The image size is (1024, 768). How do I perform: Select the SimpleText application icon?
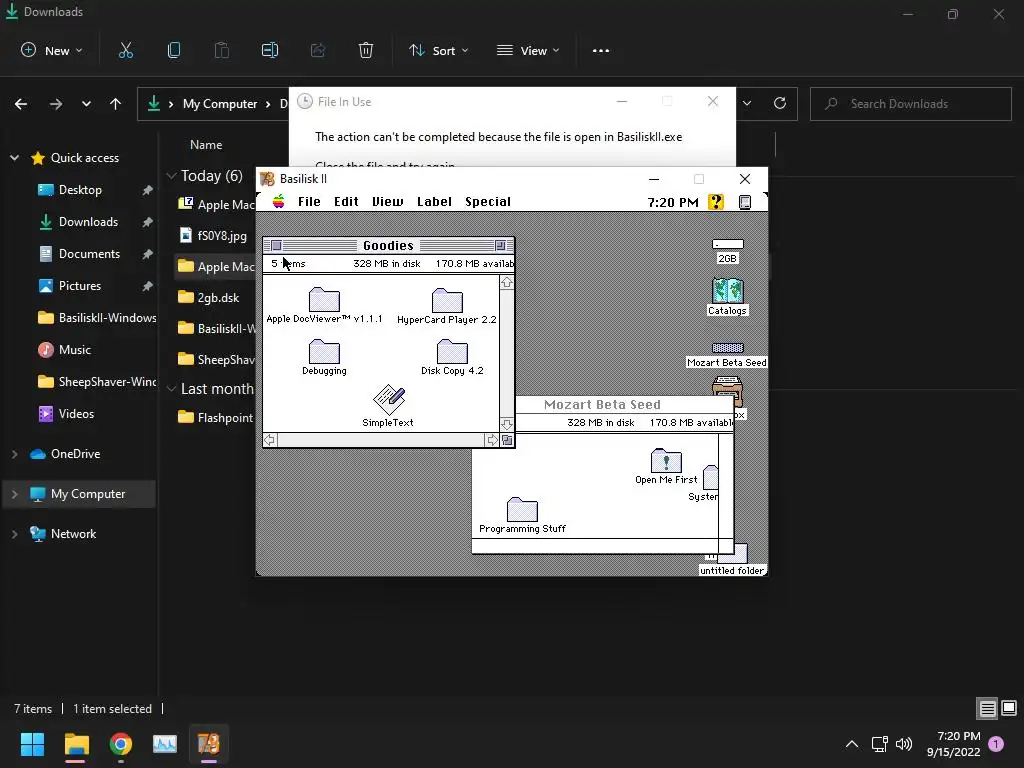click(x=389, y=406)
